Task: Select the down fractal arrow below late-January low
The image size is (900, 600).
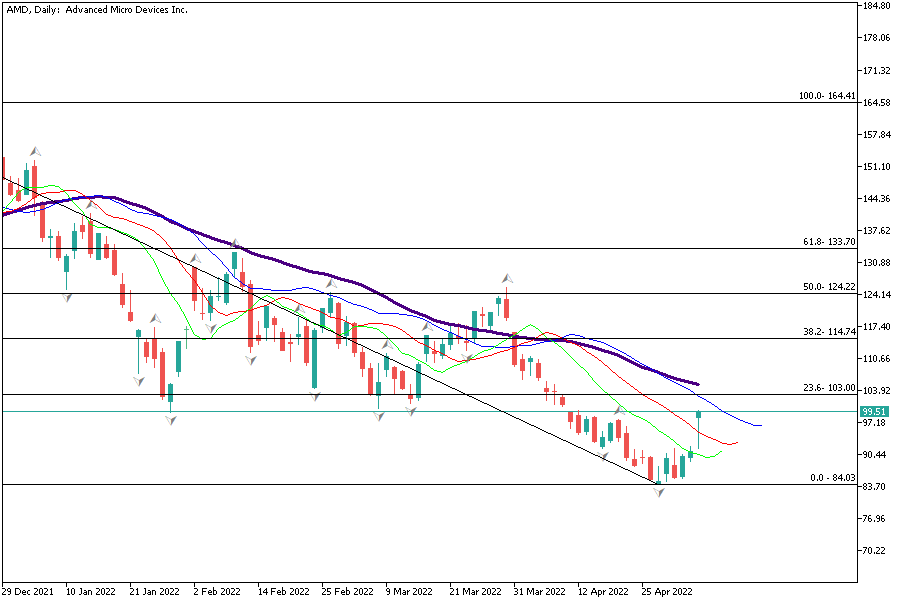Action: point(171,420)
